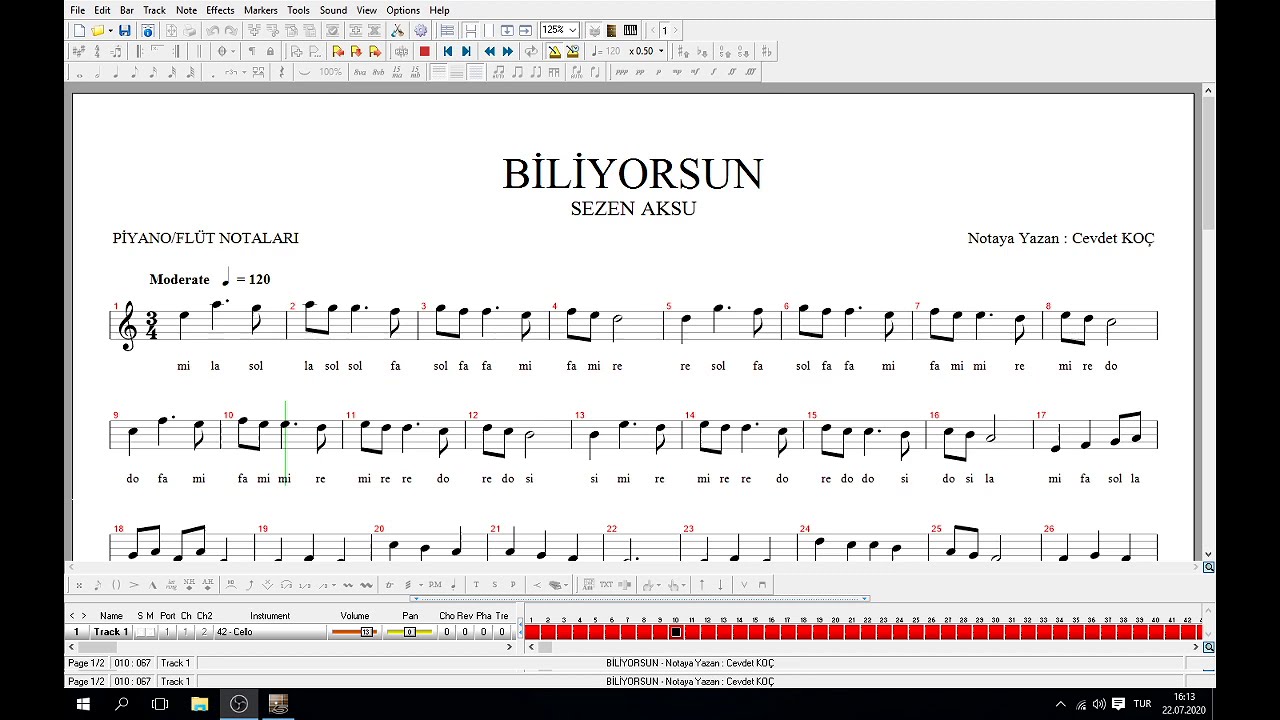Viewport: 1280px width, 720px height.
Task: Apply ghost note parentheses effect
Action: 116,585
